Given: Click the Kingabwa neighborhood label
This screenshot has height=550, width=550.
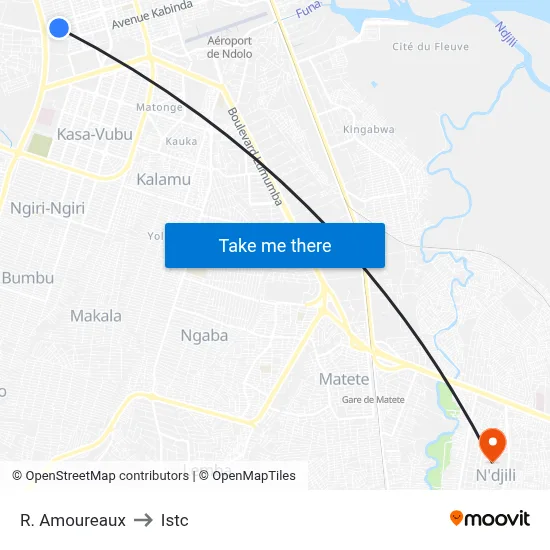Looking at the screenshot, I should pyautogui.click(x=369, y=129).
